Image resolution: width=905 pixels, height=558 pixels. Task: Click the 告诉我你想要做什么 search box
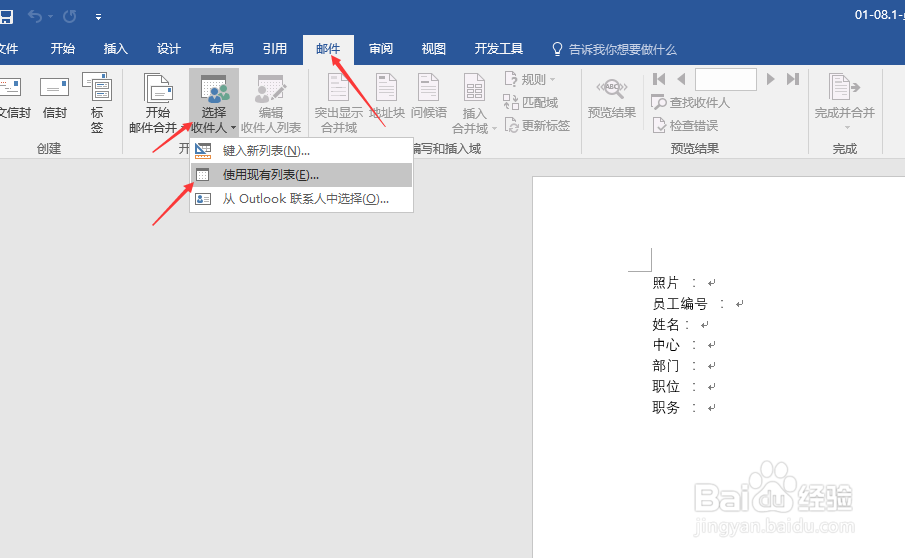615,50
